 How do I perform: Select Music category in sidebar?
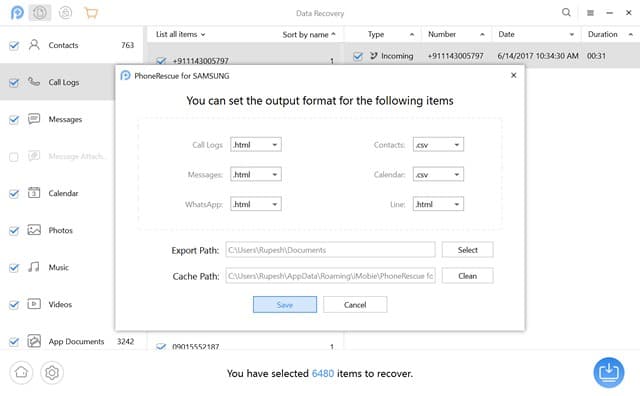57,267
